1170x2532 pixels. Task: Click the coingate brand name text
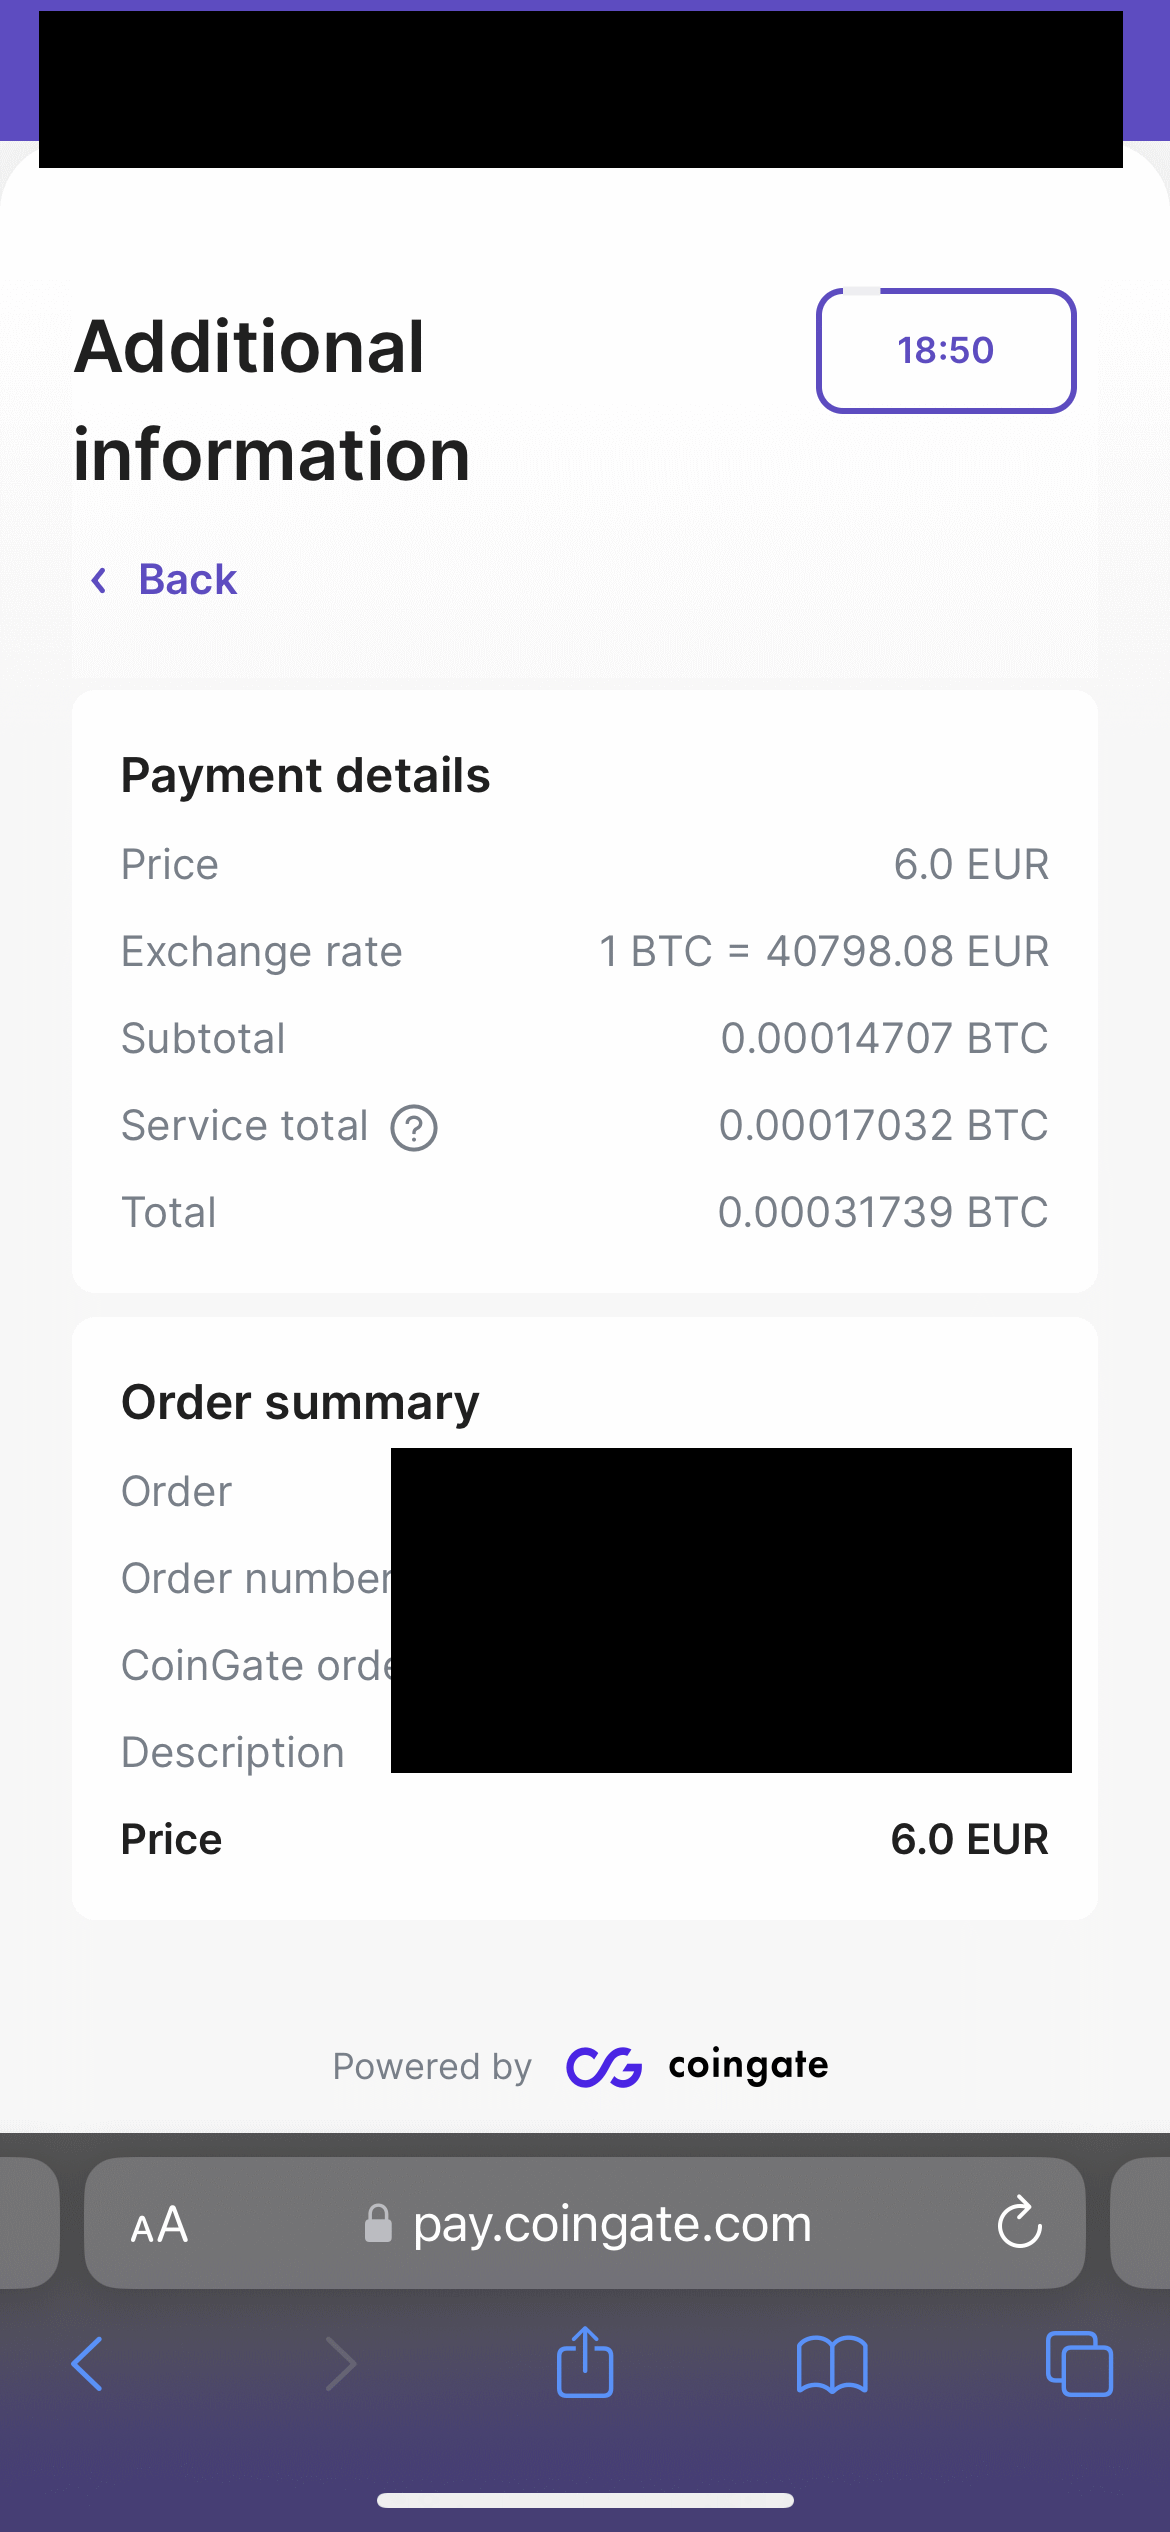coord(748,2065)
